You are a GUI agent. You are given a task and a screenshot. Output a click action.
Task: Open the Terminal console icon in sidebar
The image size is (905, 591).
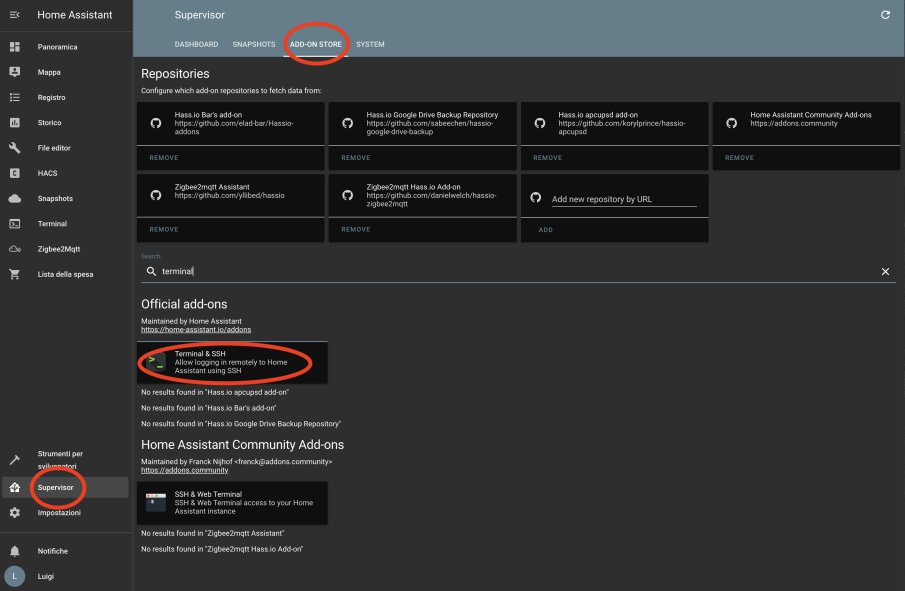click(x=14, y=224)
